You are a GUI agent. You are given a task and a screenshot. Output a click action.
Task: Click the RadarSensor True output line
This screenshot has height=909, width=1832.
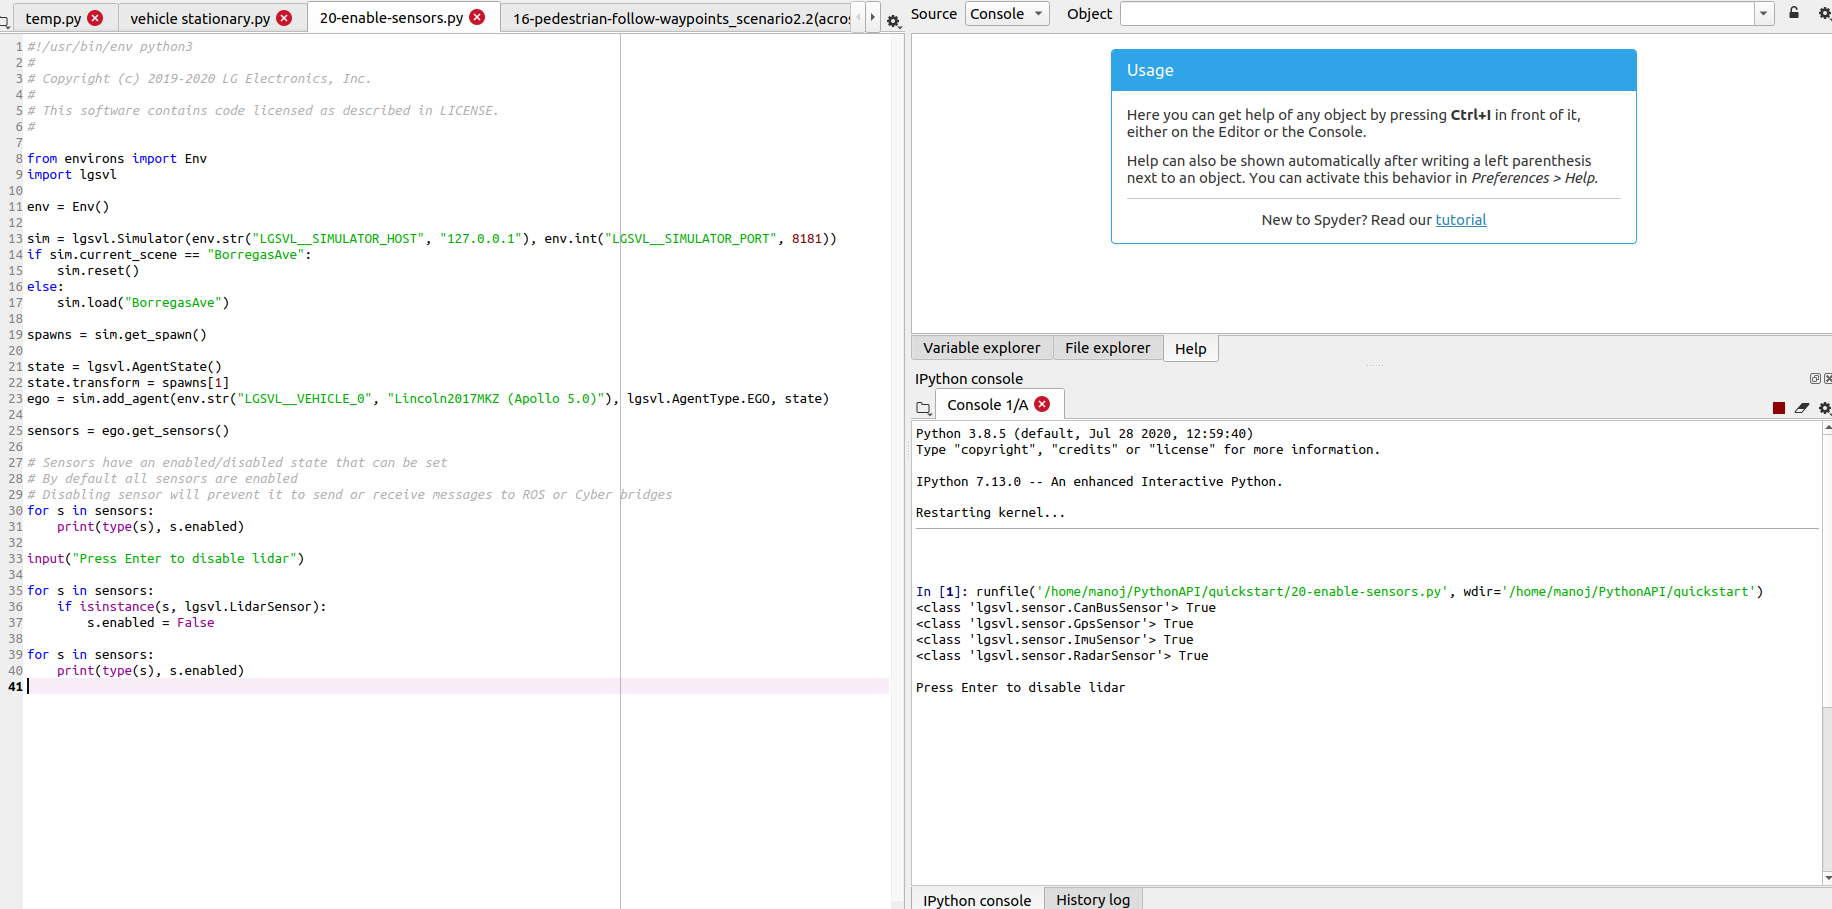click(1062, 655)
